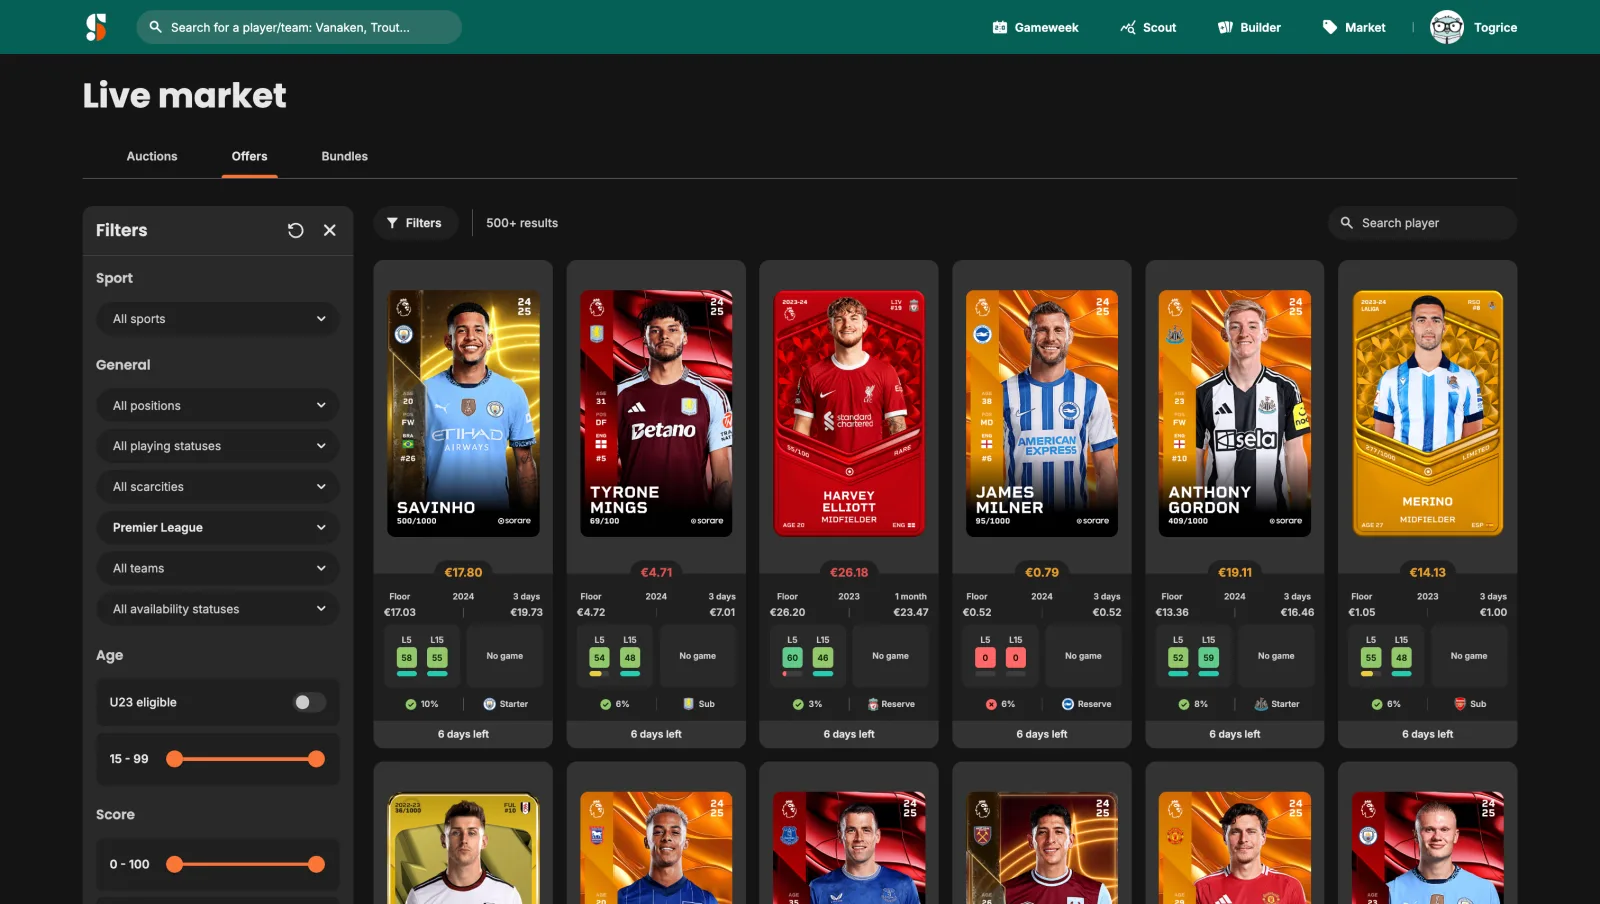Open the Savinho card thumbnail
Image resolution: width=1600 pixels, height=904 pixels.
pos(463,413)
